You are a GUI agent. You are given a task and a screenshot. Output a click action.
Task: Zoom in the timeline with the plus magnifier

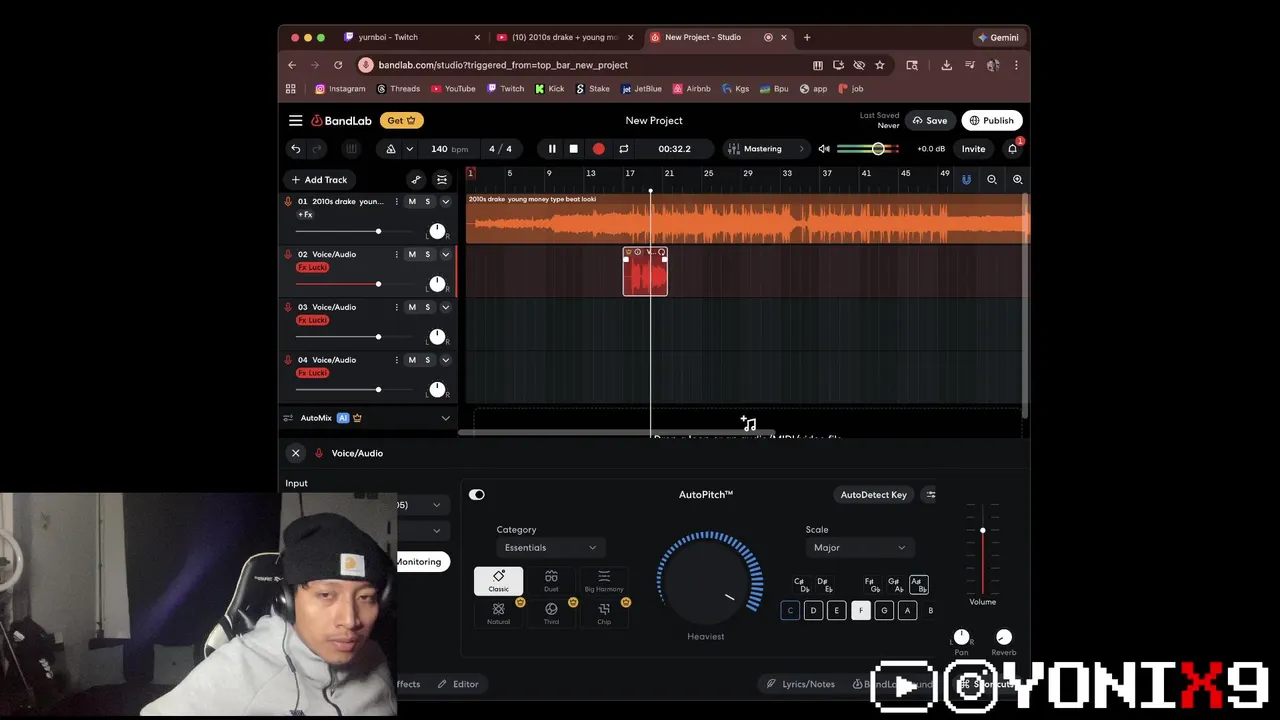pyautogui.click(x=1017, y=179)
